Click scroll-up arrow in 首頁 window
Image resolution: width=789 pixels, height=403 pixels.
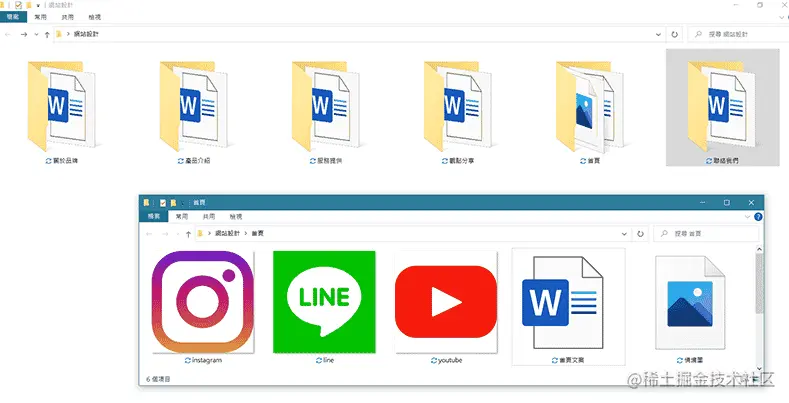click(759, 249)
